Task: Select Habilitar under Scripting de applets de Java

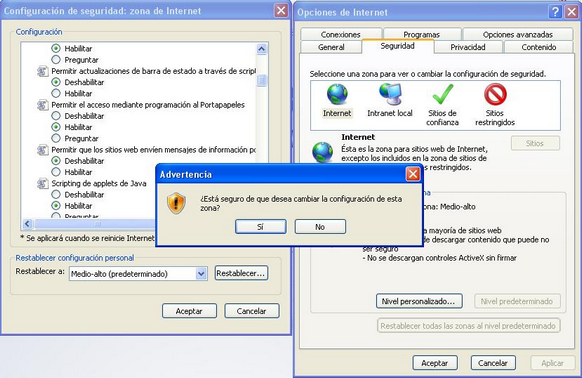Action: pyautogui.click(x=56, y=205)
